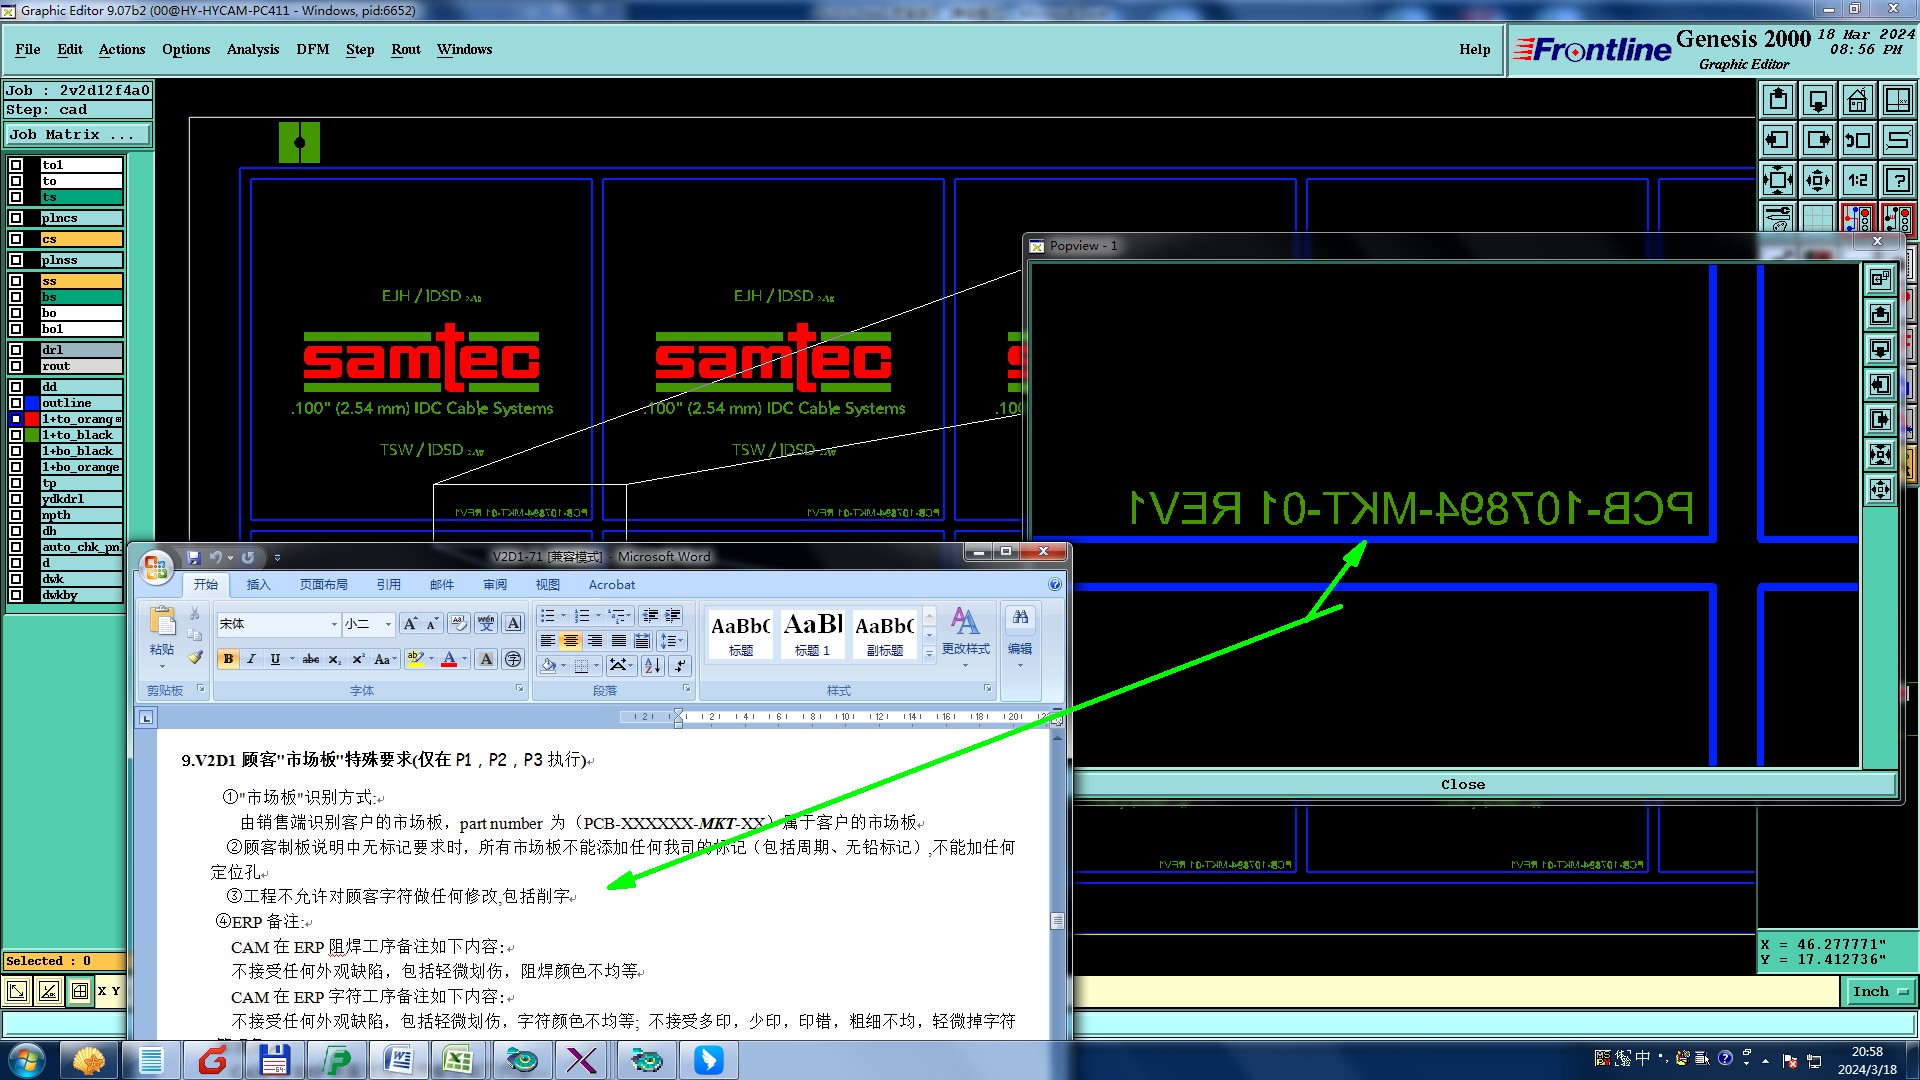Screen dimensions: 1920x1080
Task: Click the pan right view icon
Action: 1818,140
